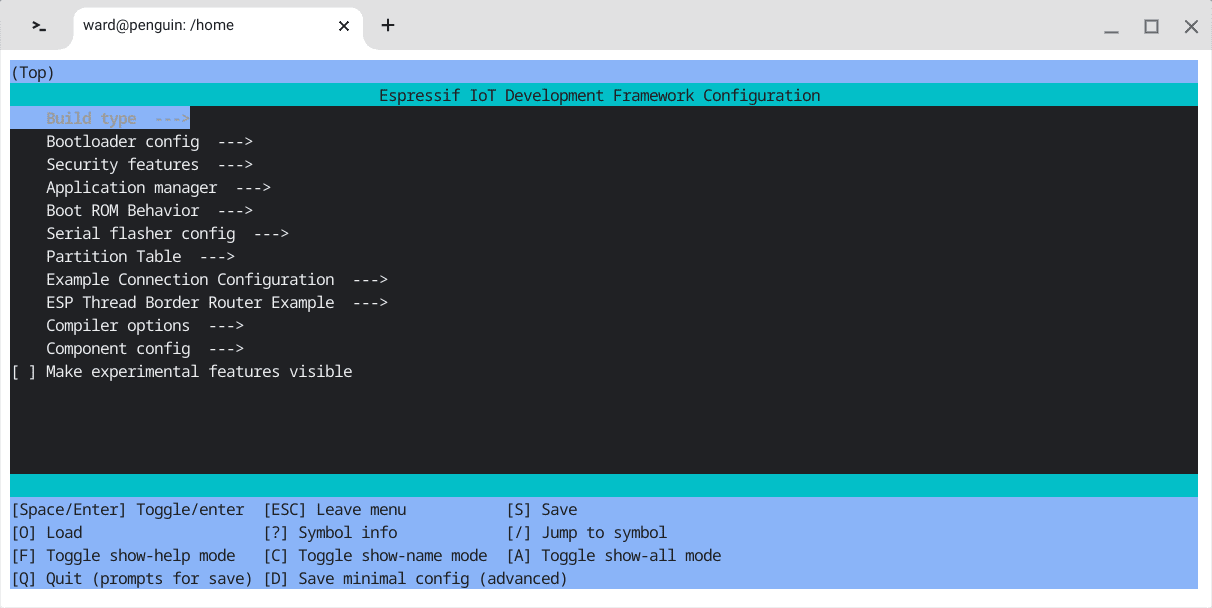This screenshot has width=1212, height=608.
Task: Click the [O] Load hint
Action: coord(47,533)
